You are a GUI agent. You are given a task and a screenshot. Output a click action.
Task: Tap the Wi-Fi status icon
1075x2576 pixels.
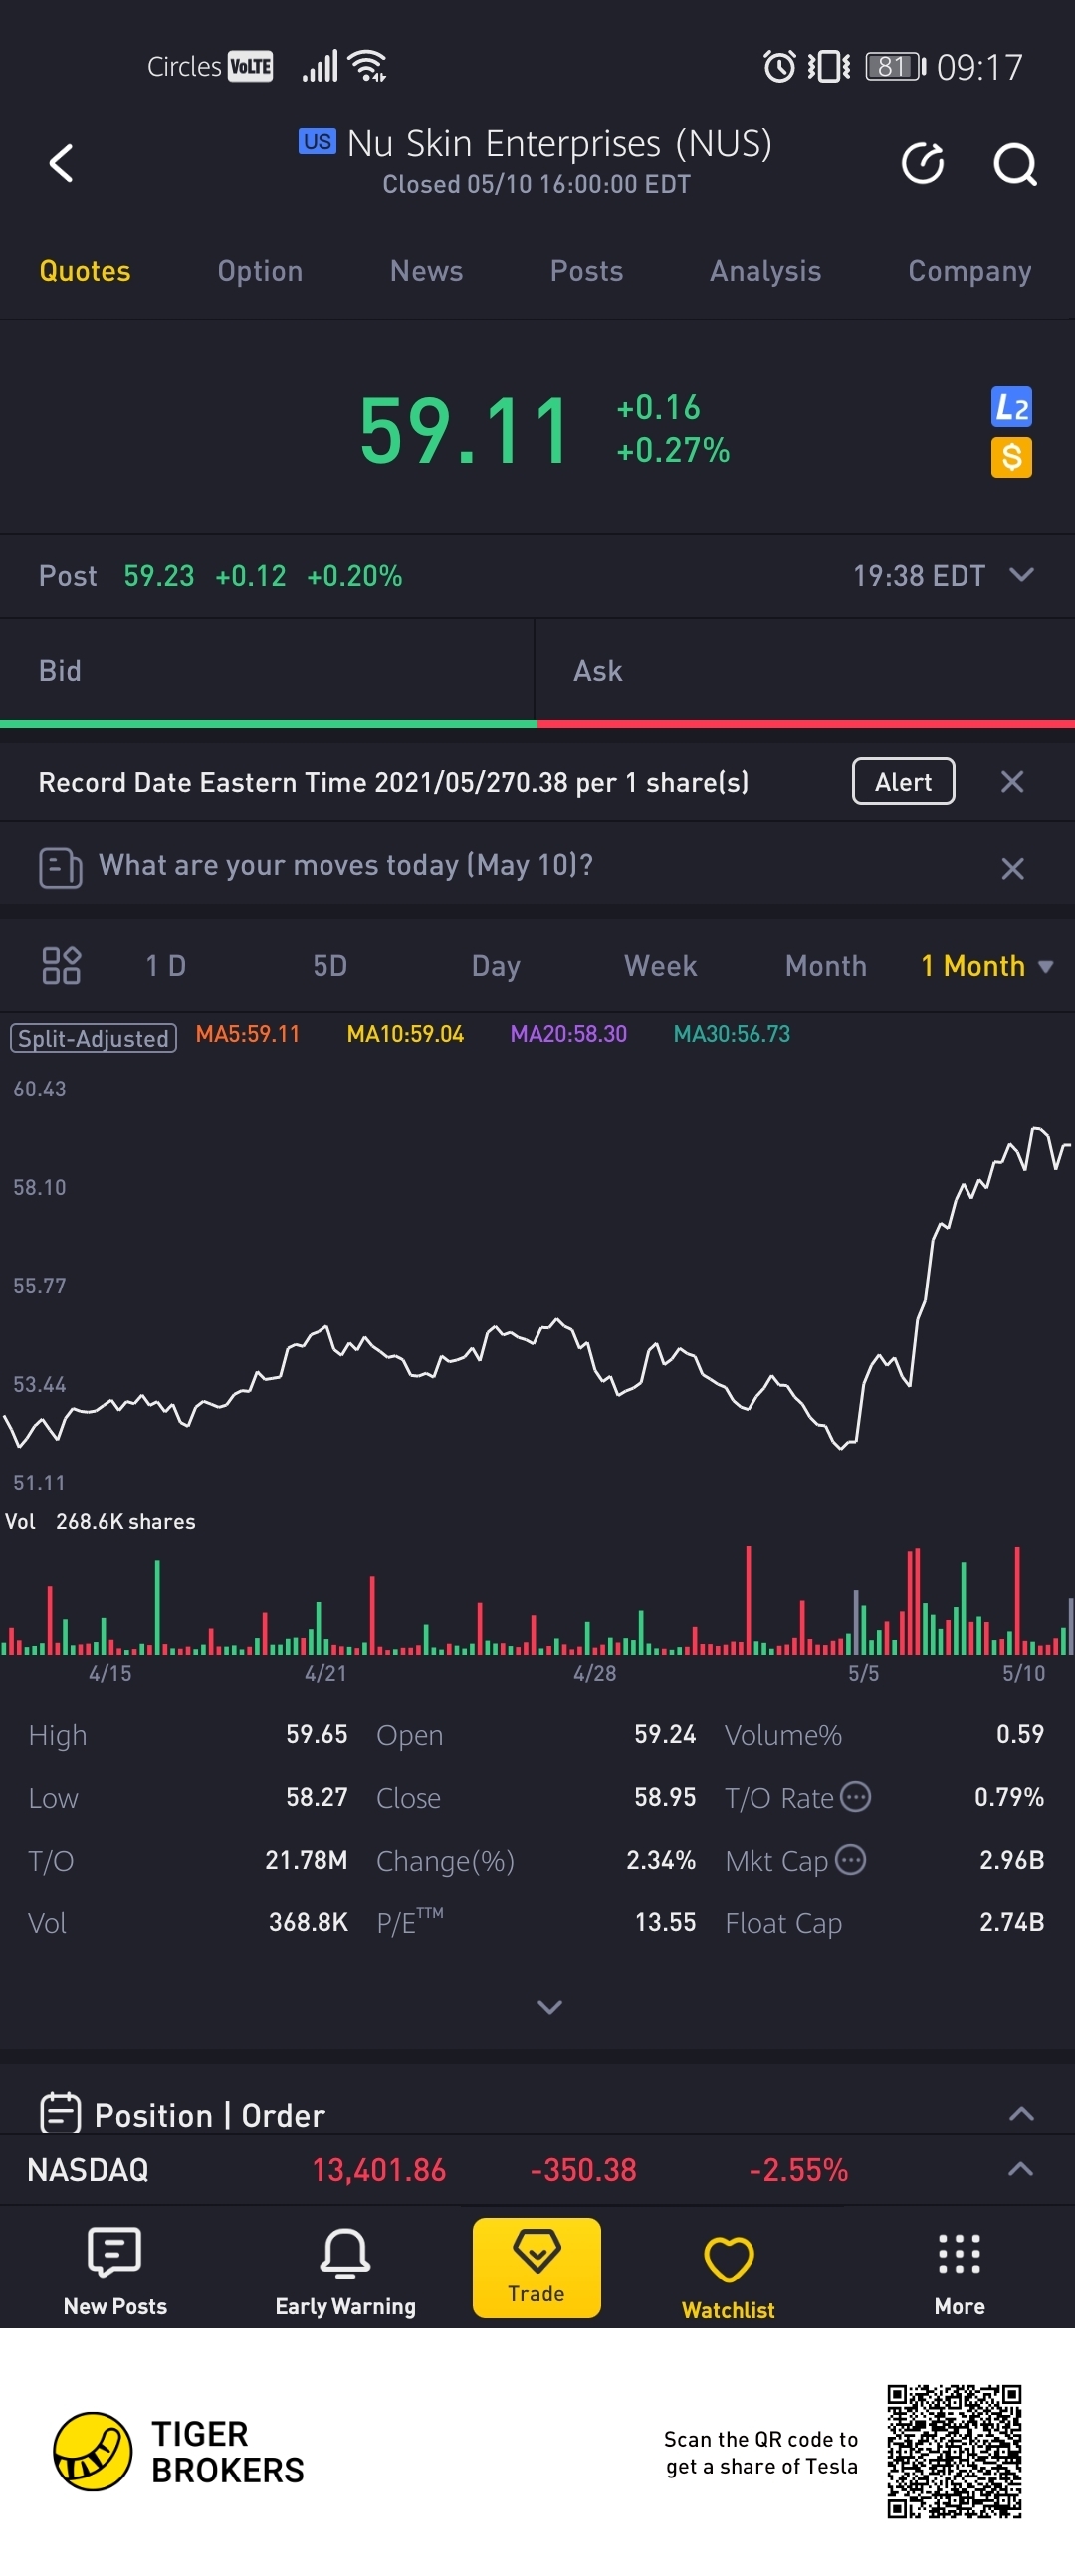(368, 66)
